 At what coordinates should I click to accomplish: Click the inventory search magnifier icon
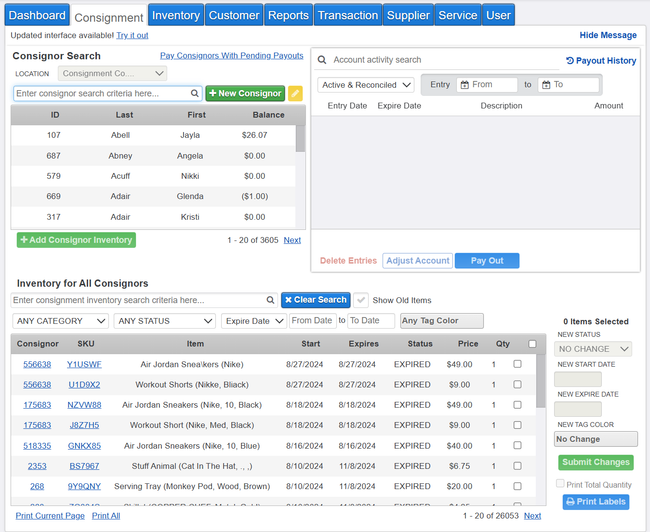tap(270, 300)
